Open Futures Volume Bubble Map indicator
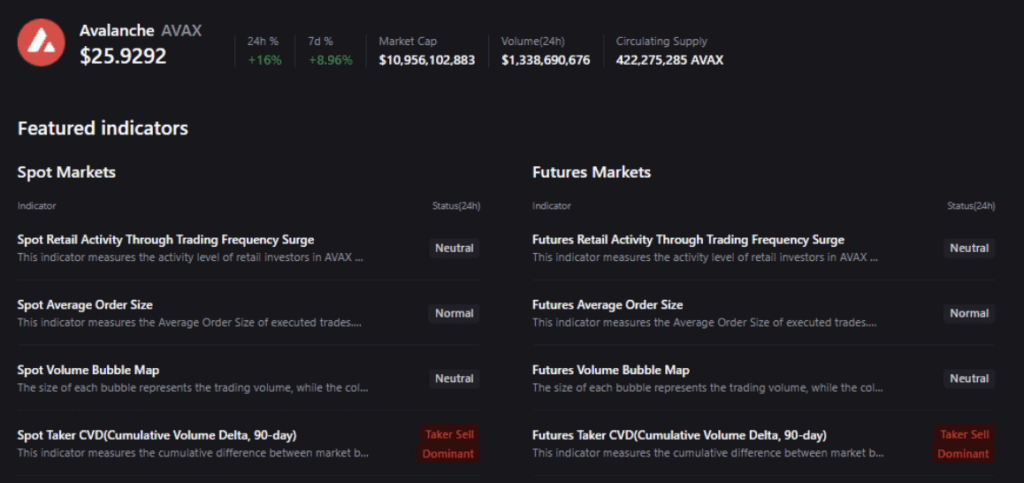1024x483 pixels. [x=611, y=370]
